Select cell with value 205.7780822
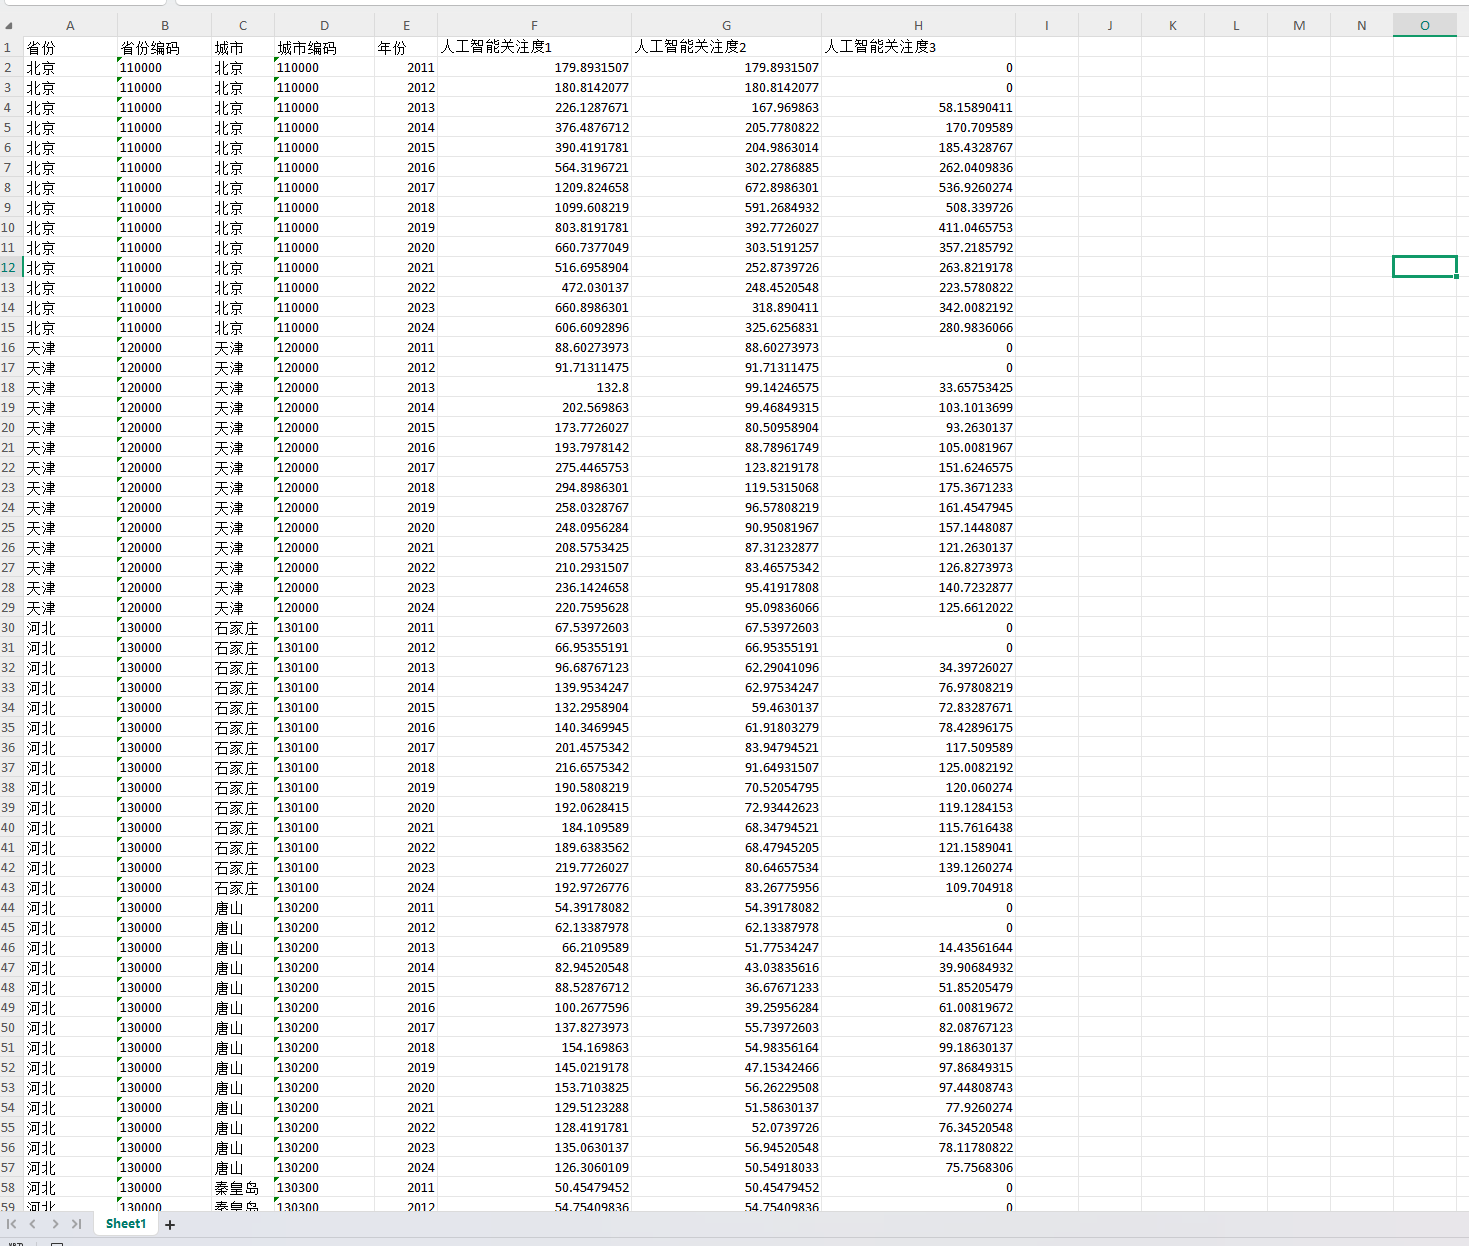 pos(727,127)
